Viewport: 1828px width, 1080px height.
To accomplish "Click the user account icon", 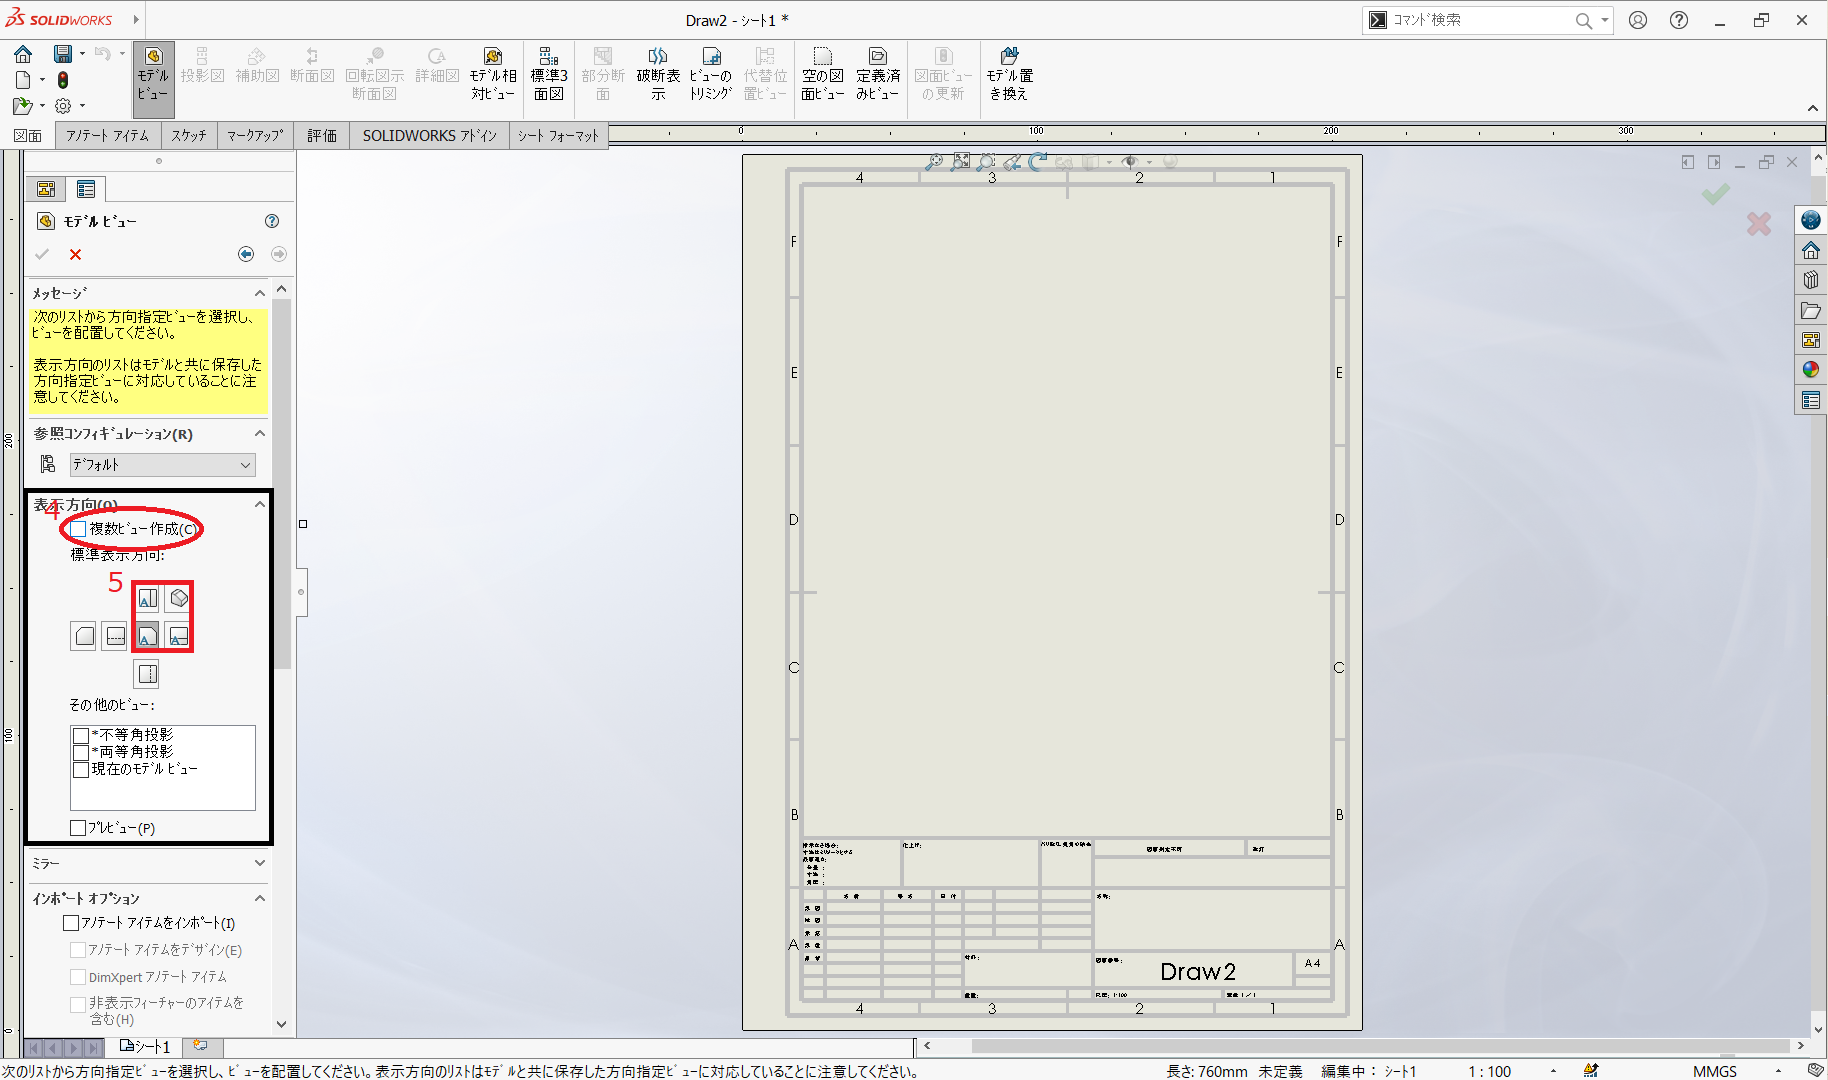I will (x=1638, y=20).
